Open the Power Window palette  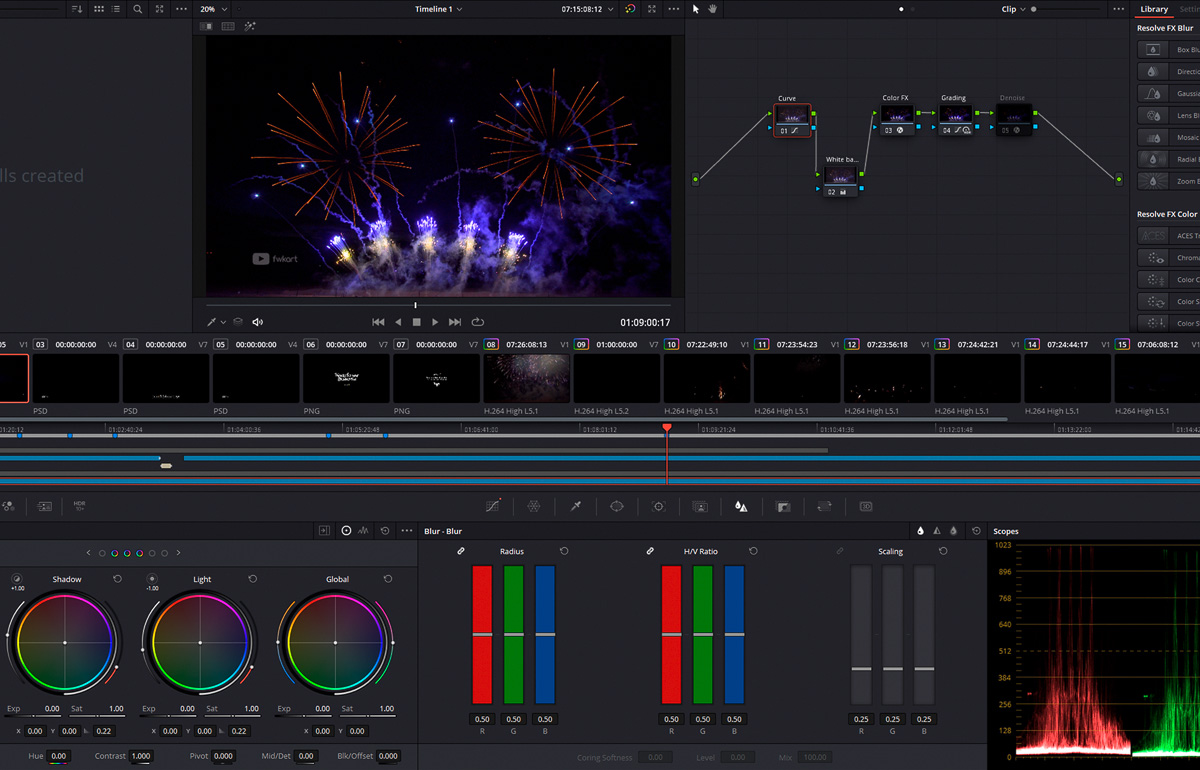(617, 507)
